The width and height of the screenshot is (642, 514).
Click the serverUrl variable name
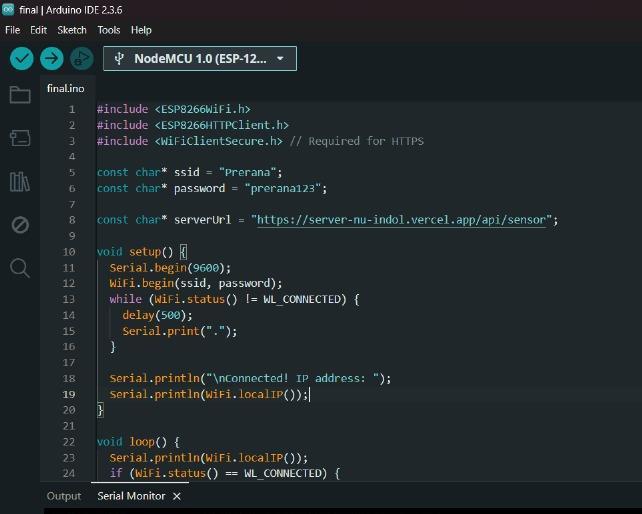[x=203, y=220]
